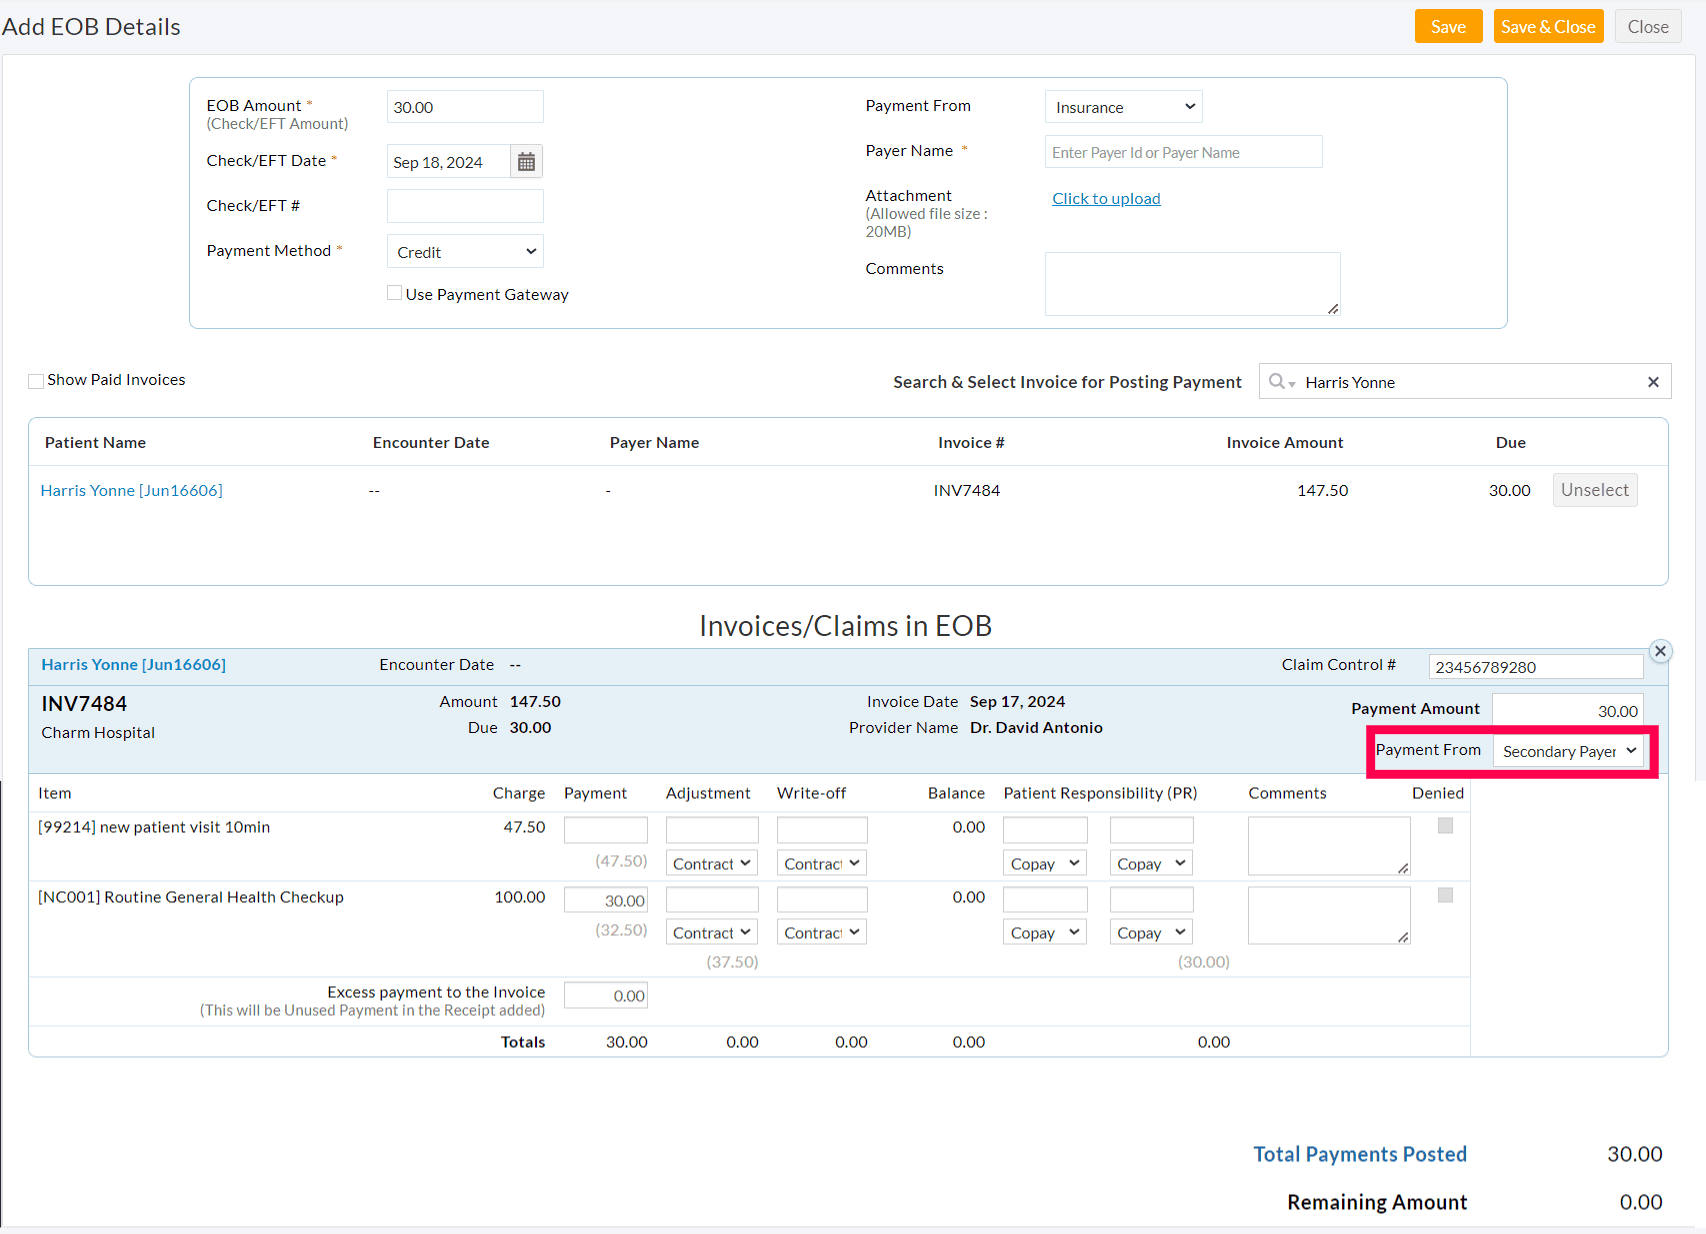Clear the Harris Yonne search query

(x=1653, y=381)
